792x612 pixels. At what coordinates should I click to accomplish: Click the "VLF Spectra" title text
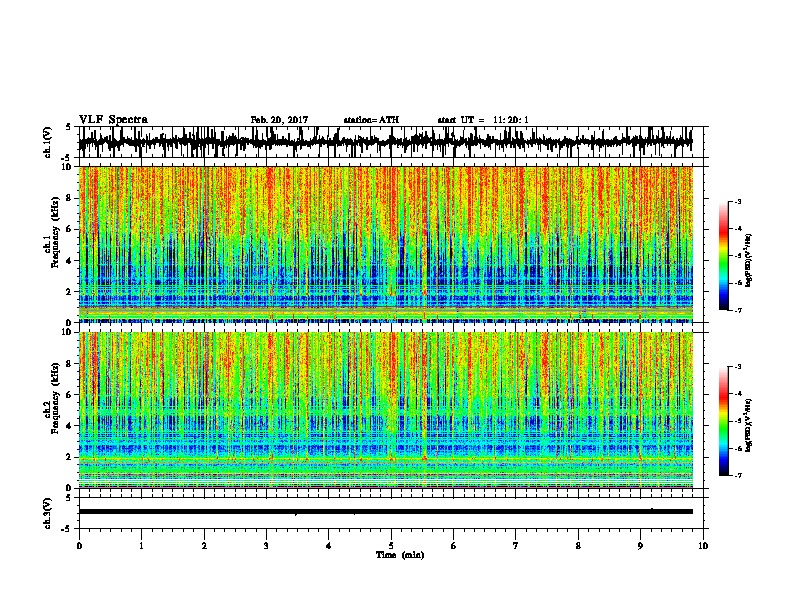coord(113,120)
